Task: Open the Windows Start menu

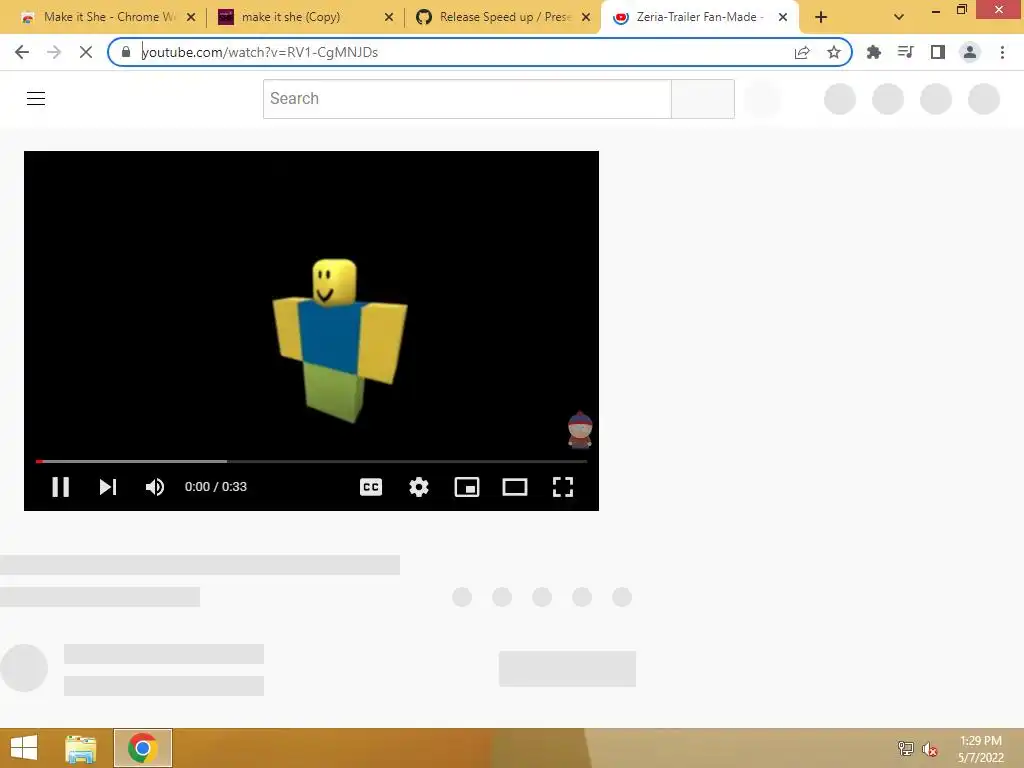Action: click(x=24, y=748)
